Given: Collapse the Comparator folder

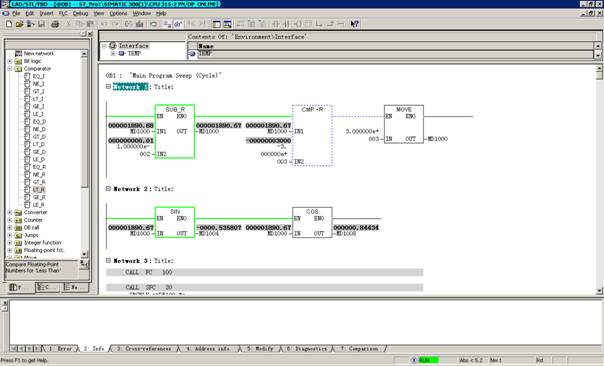Looking at the screenshot, I should coord(10,69).
